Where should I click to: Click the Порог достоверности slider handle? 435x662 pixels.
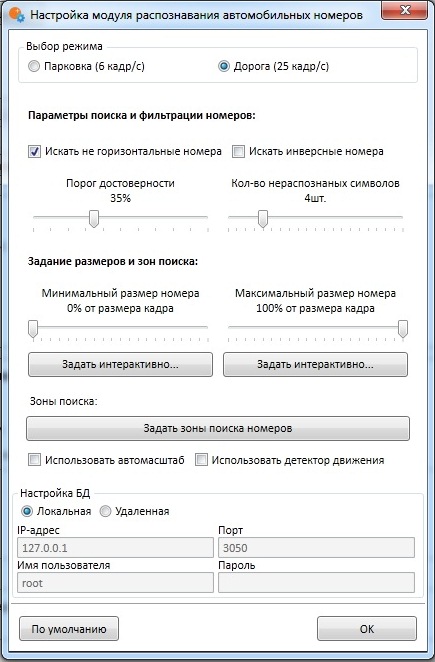(x=94, y=219)
